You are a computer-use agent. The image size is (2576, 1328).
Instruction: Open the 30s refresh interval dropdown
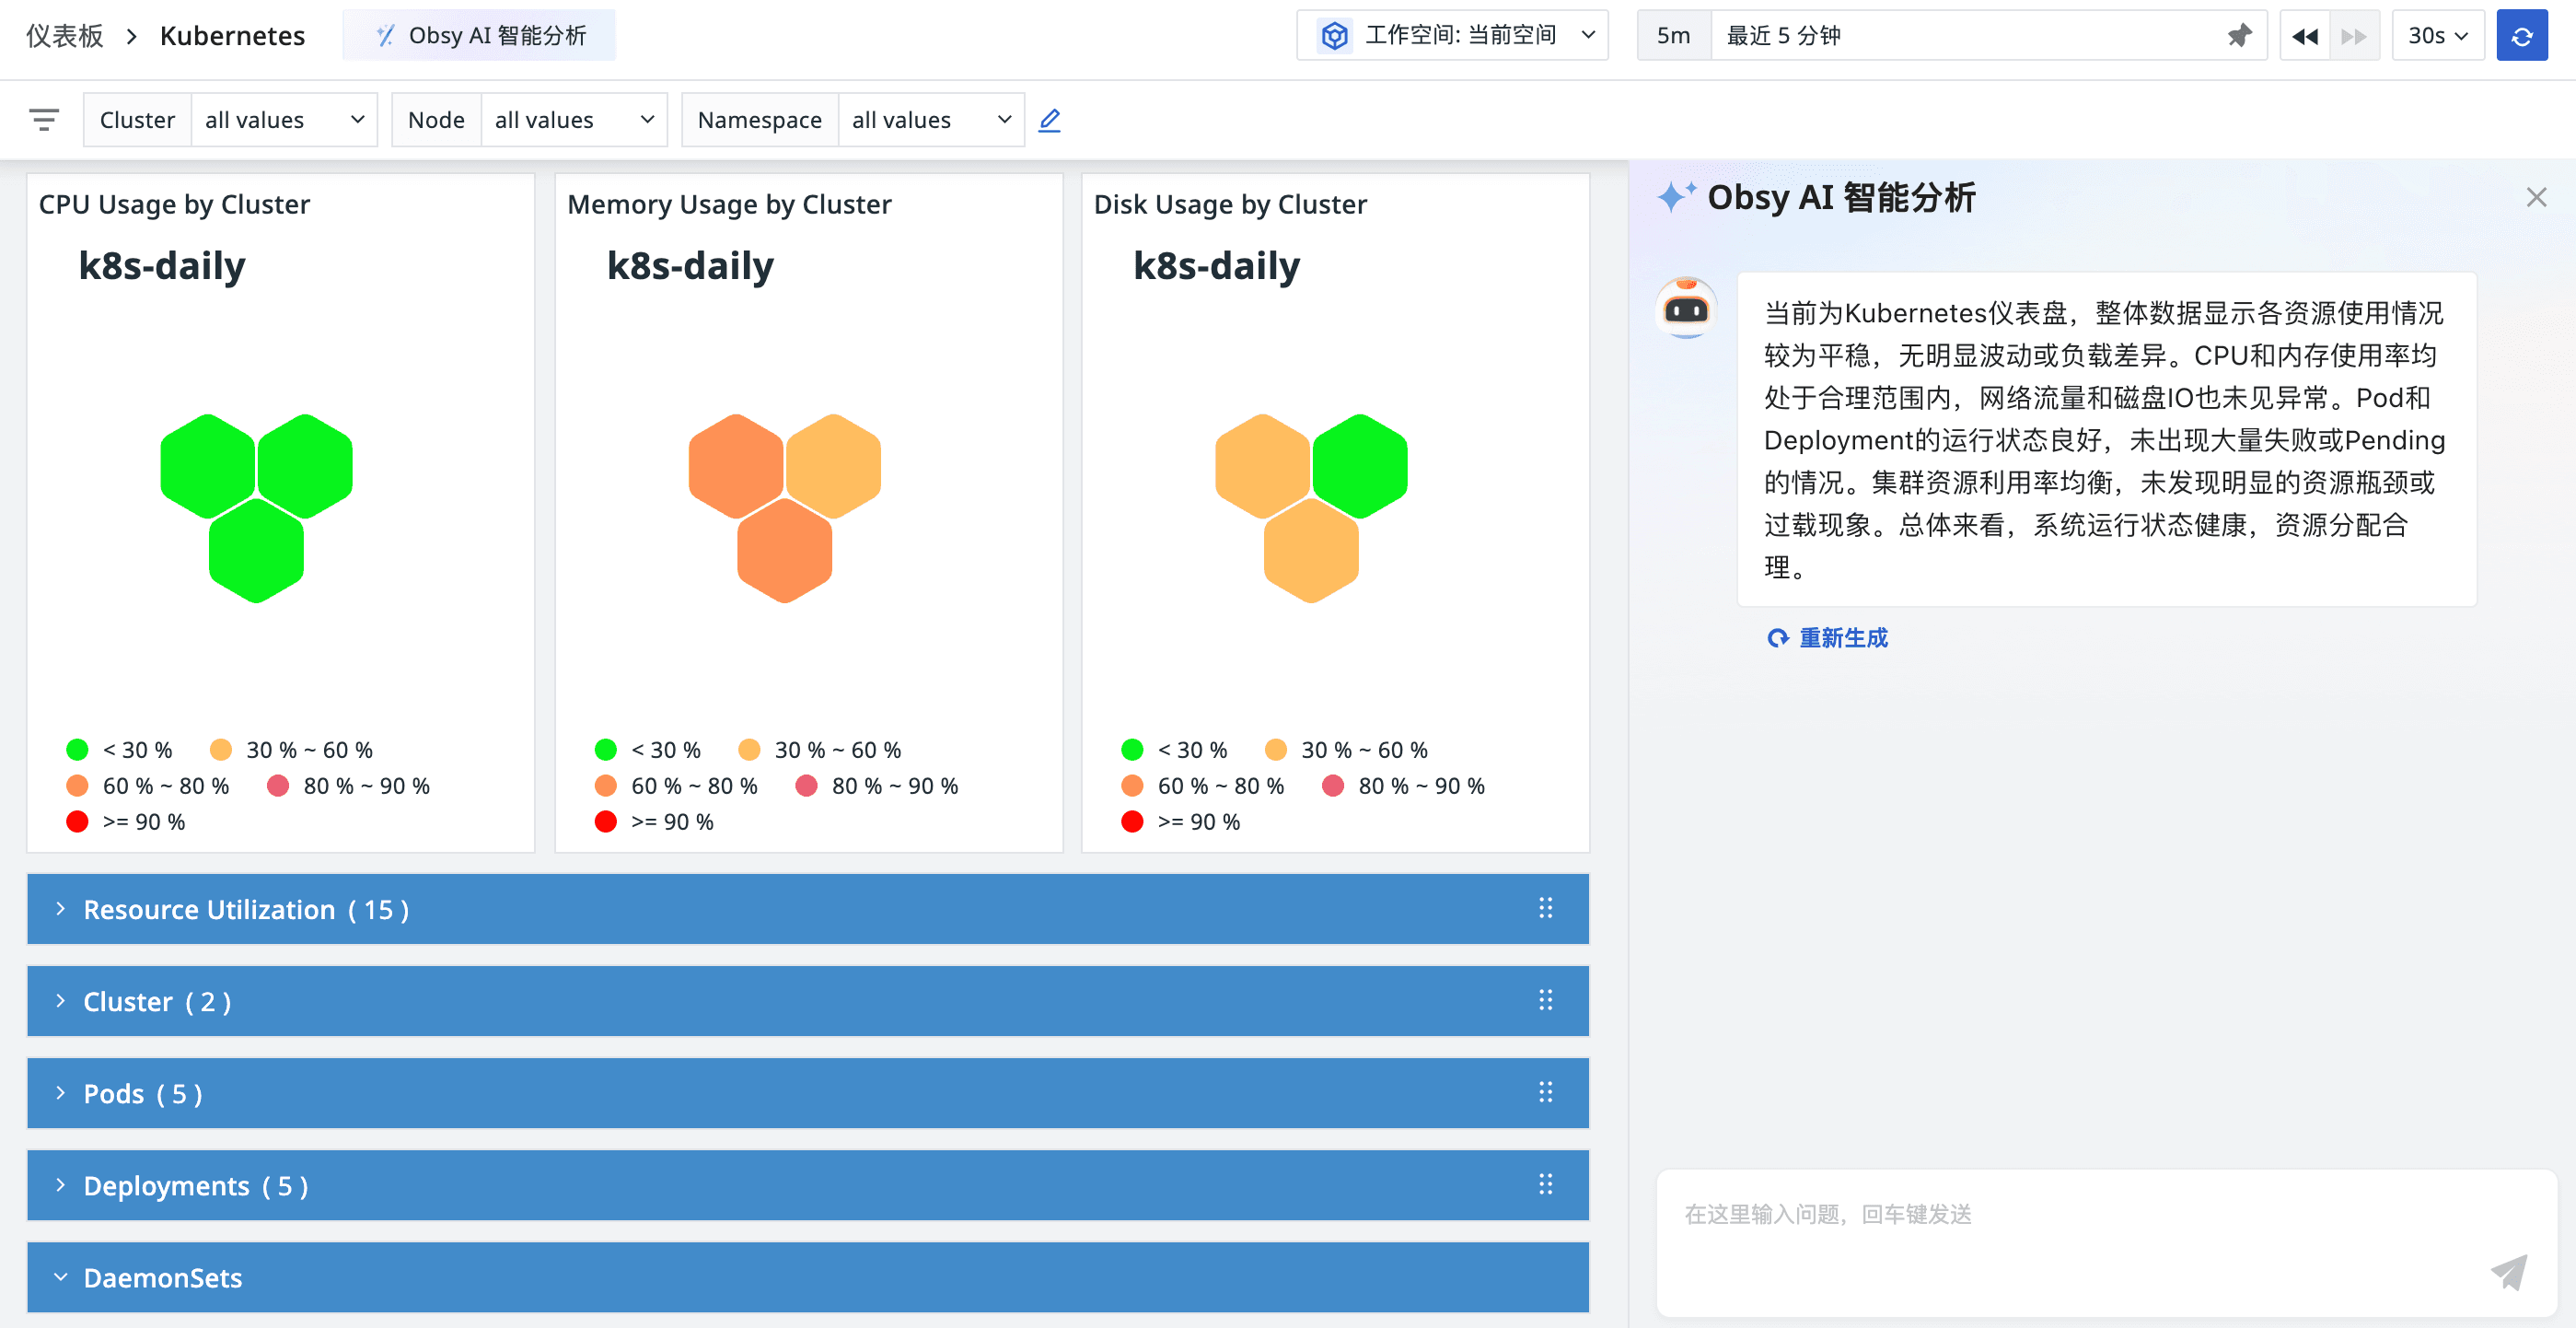coord(2437,36)
